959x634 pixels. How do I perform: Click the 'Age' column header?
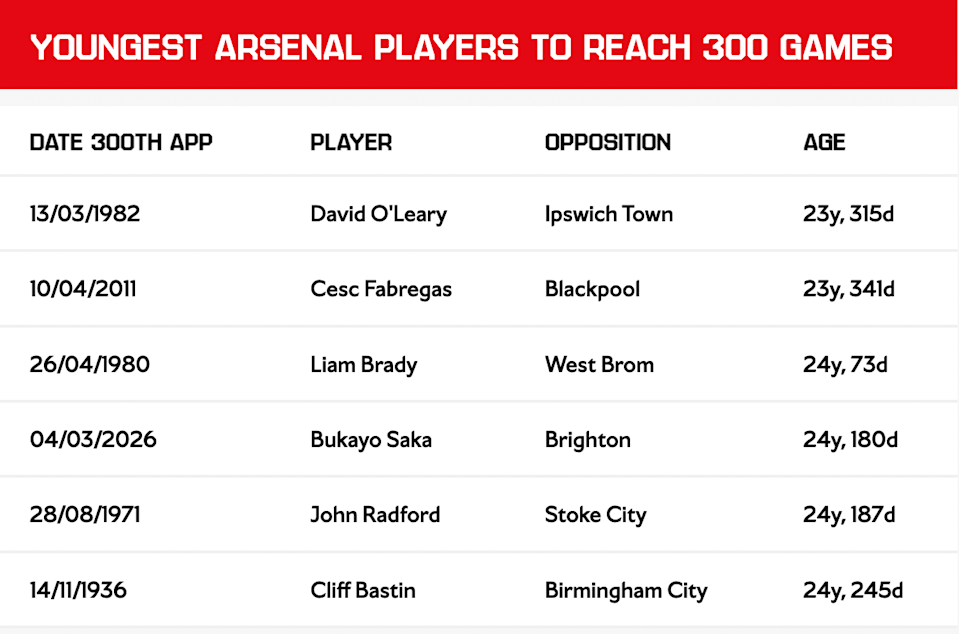[824, 142]
